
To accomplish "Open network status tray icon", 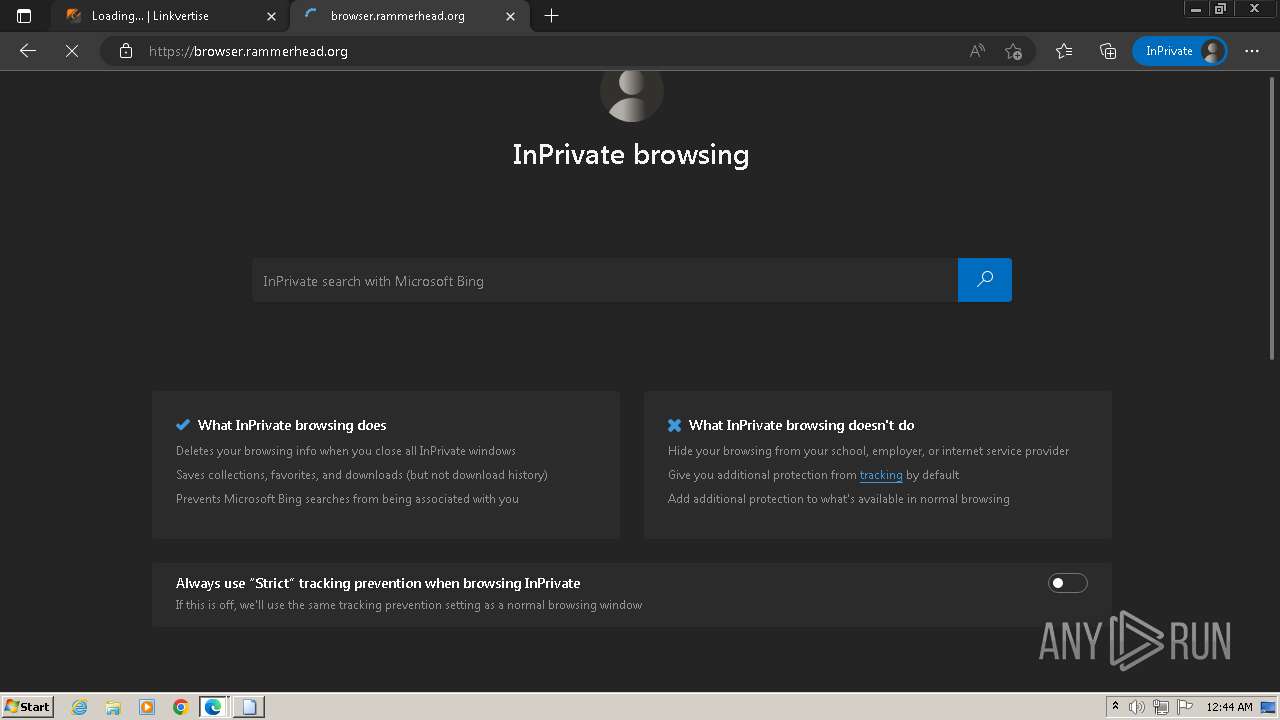I will pyautogui.click(x=1160, y=707).
